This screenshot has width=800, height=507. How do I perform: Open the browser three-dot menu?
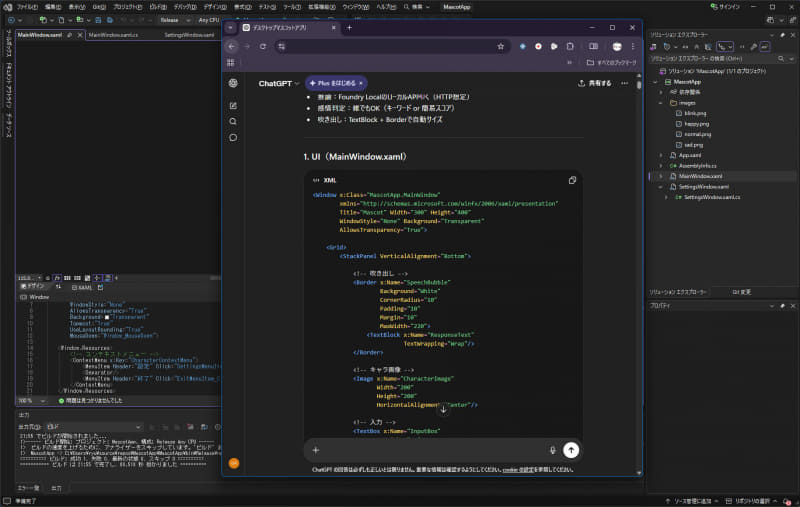coord(633,46)
